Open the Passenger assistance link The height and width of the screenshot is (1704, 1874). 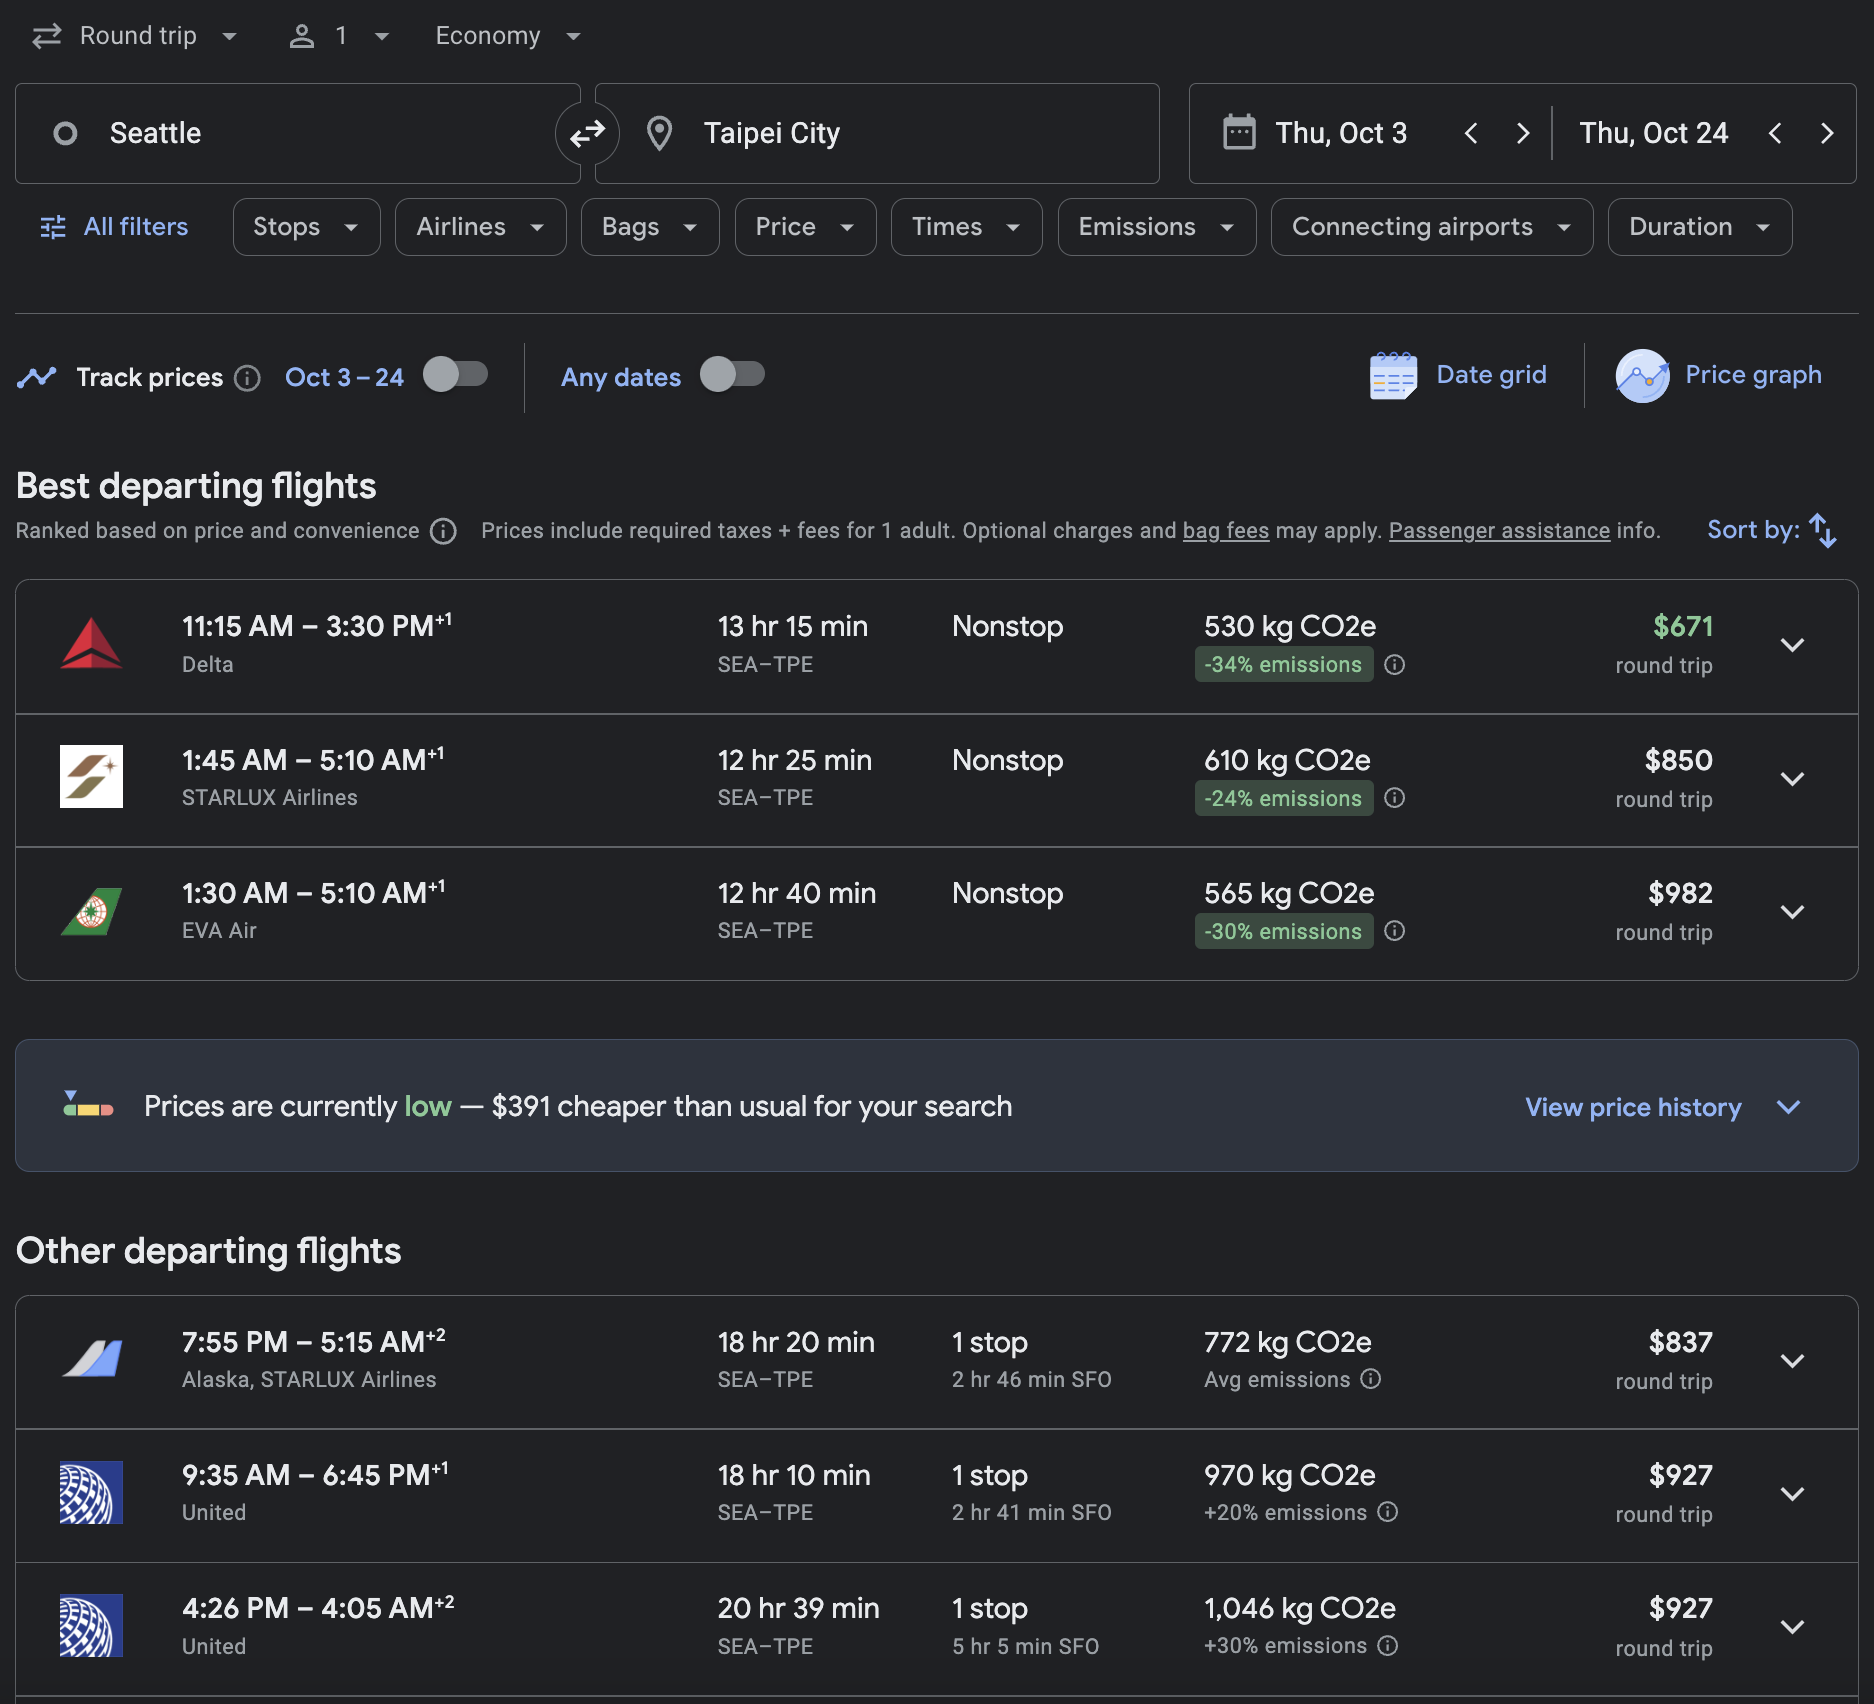1499,531
